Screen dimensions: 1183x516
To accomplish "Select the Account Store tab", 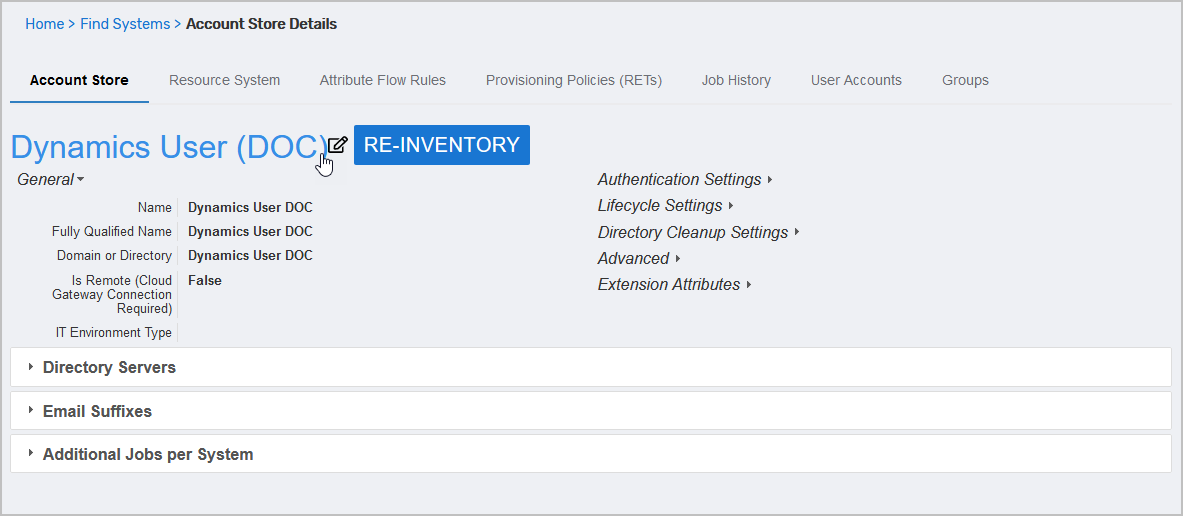I will coord(79,80).
